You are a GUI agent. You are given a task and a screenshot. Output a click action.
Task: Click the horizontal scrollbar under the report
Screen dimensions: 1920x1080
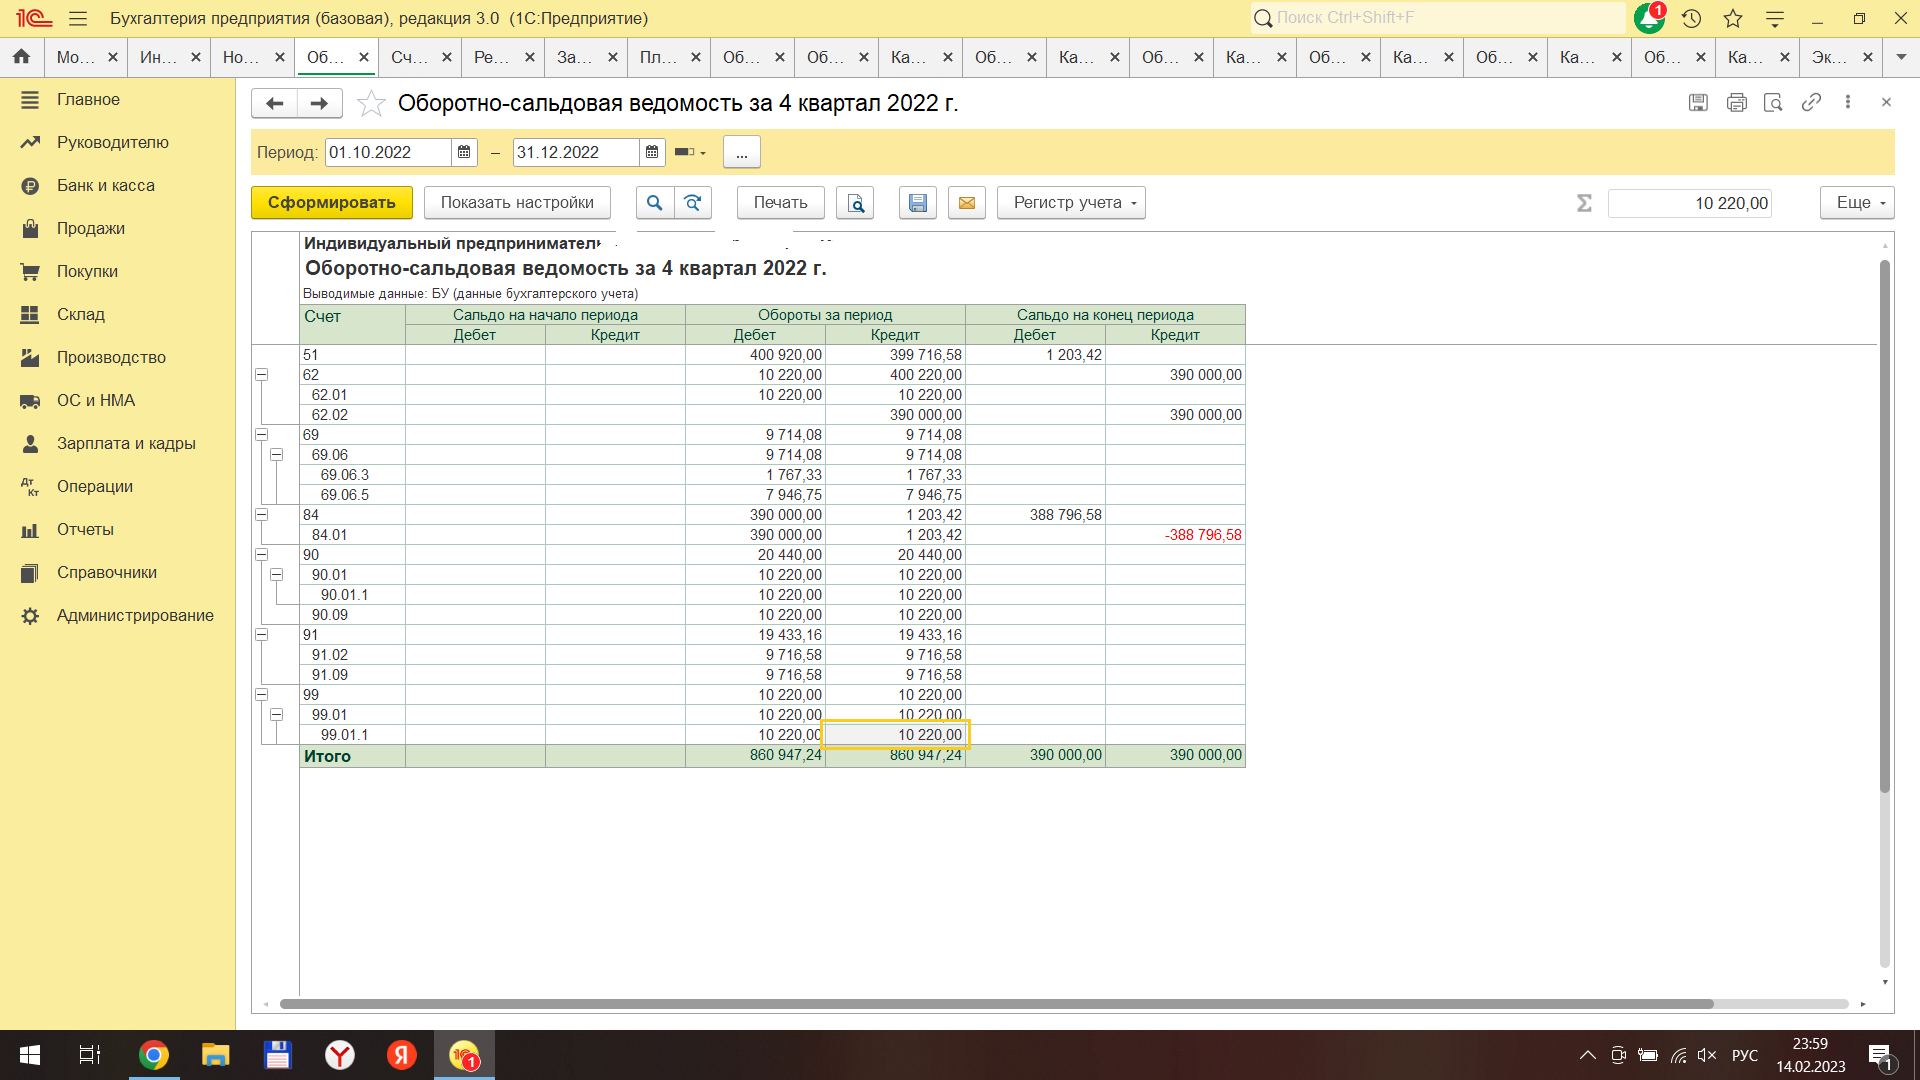tap(996, 1004)
